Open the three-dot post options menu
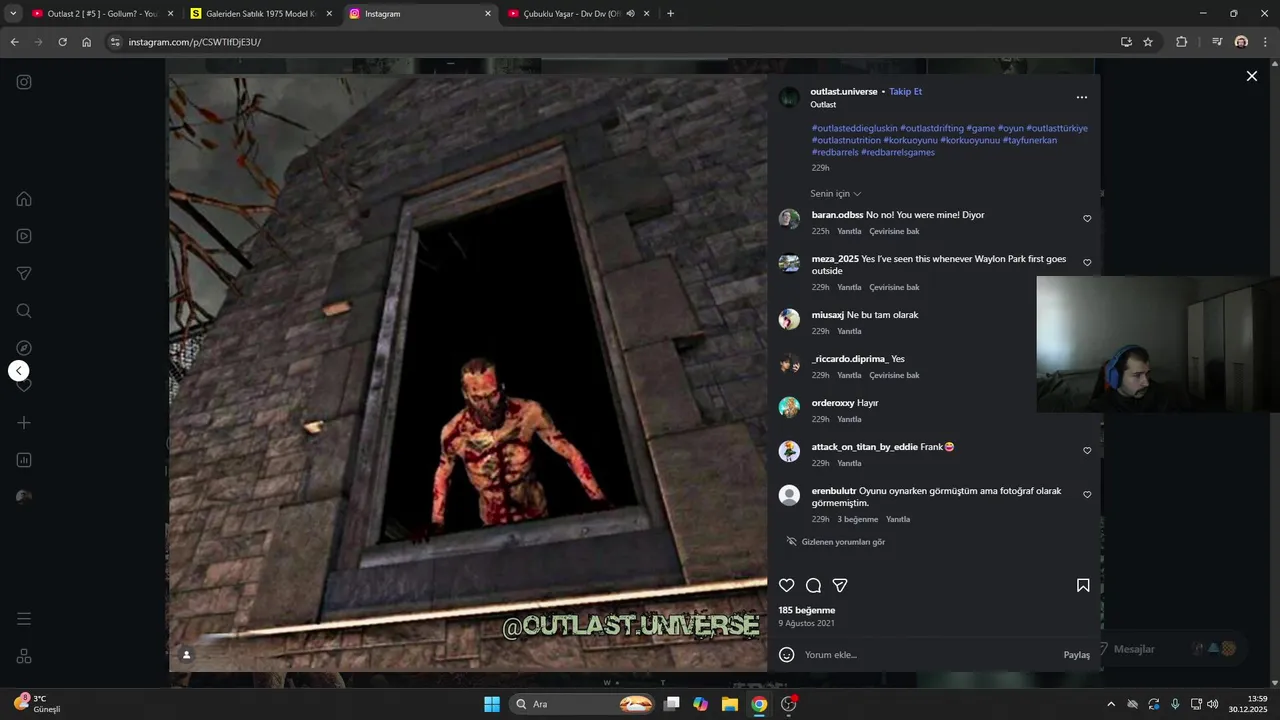Screen dimensions: 1280x720 tap(1081, 98)
